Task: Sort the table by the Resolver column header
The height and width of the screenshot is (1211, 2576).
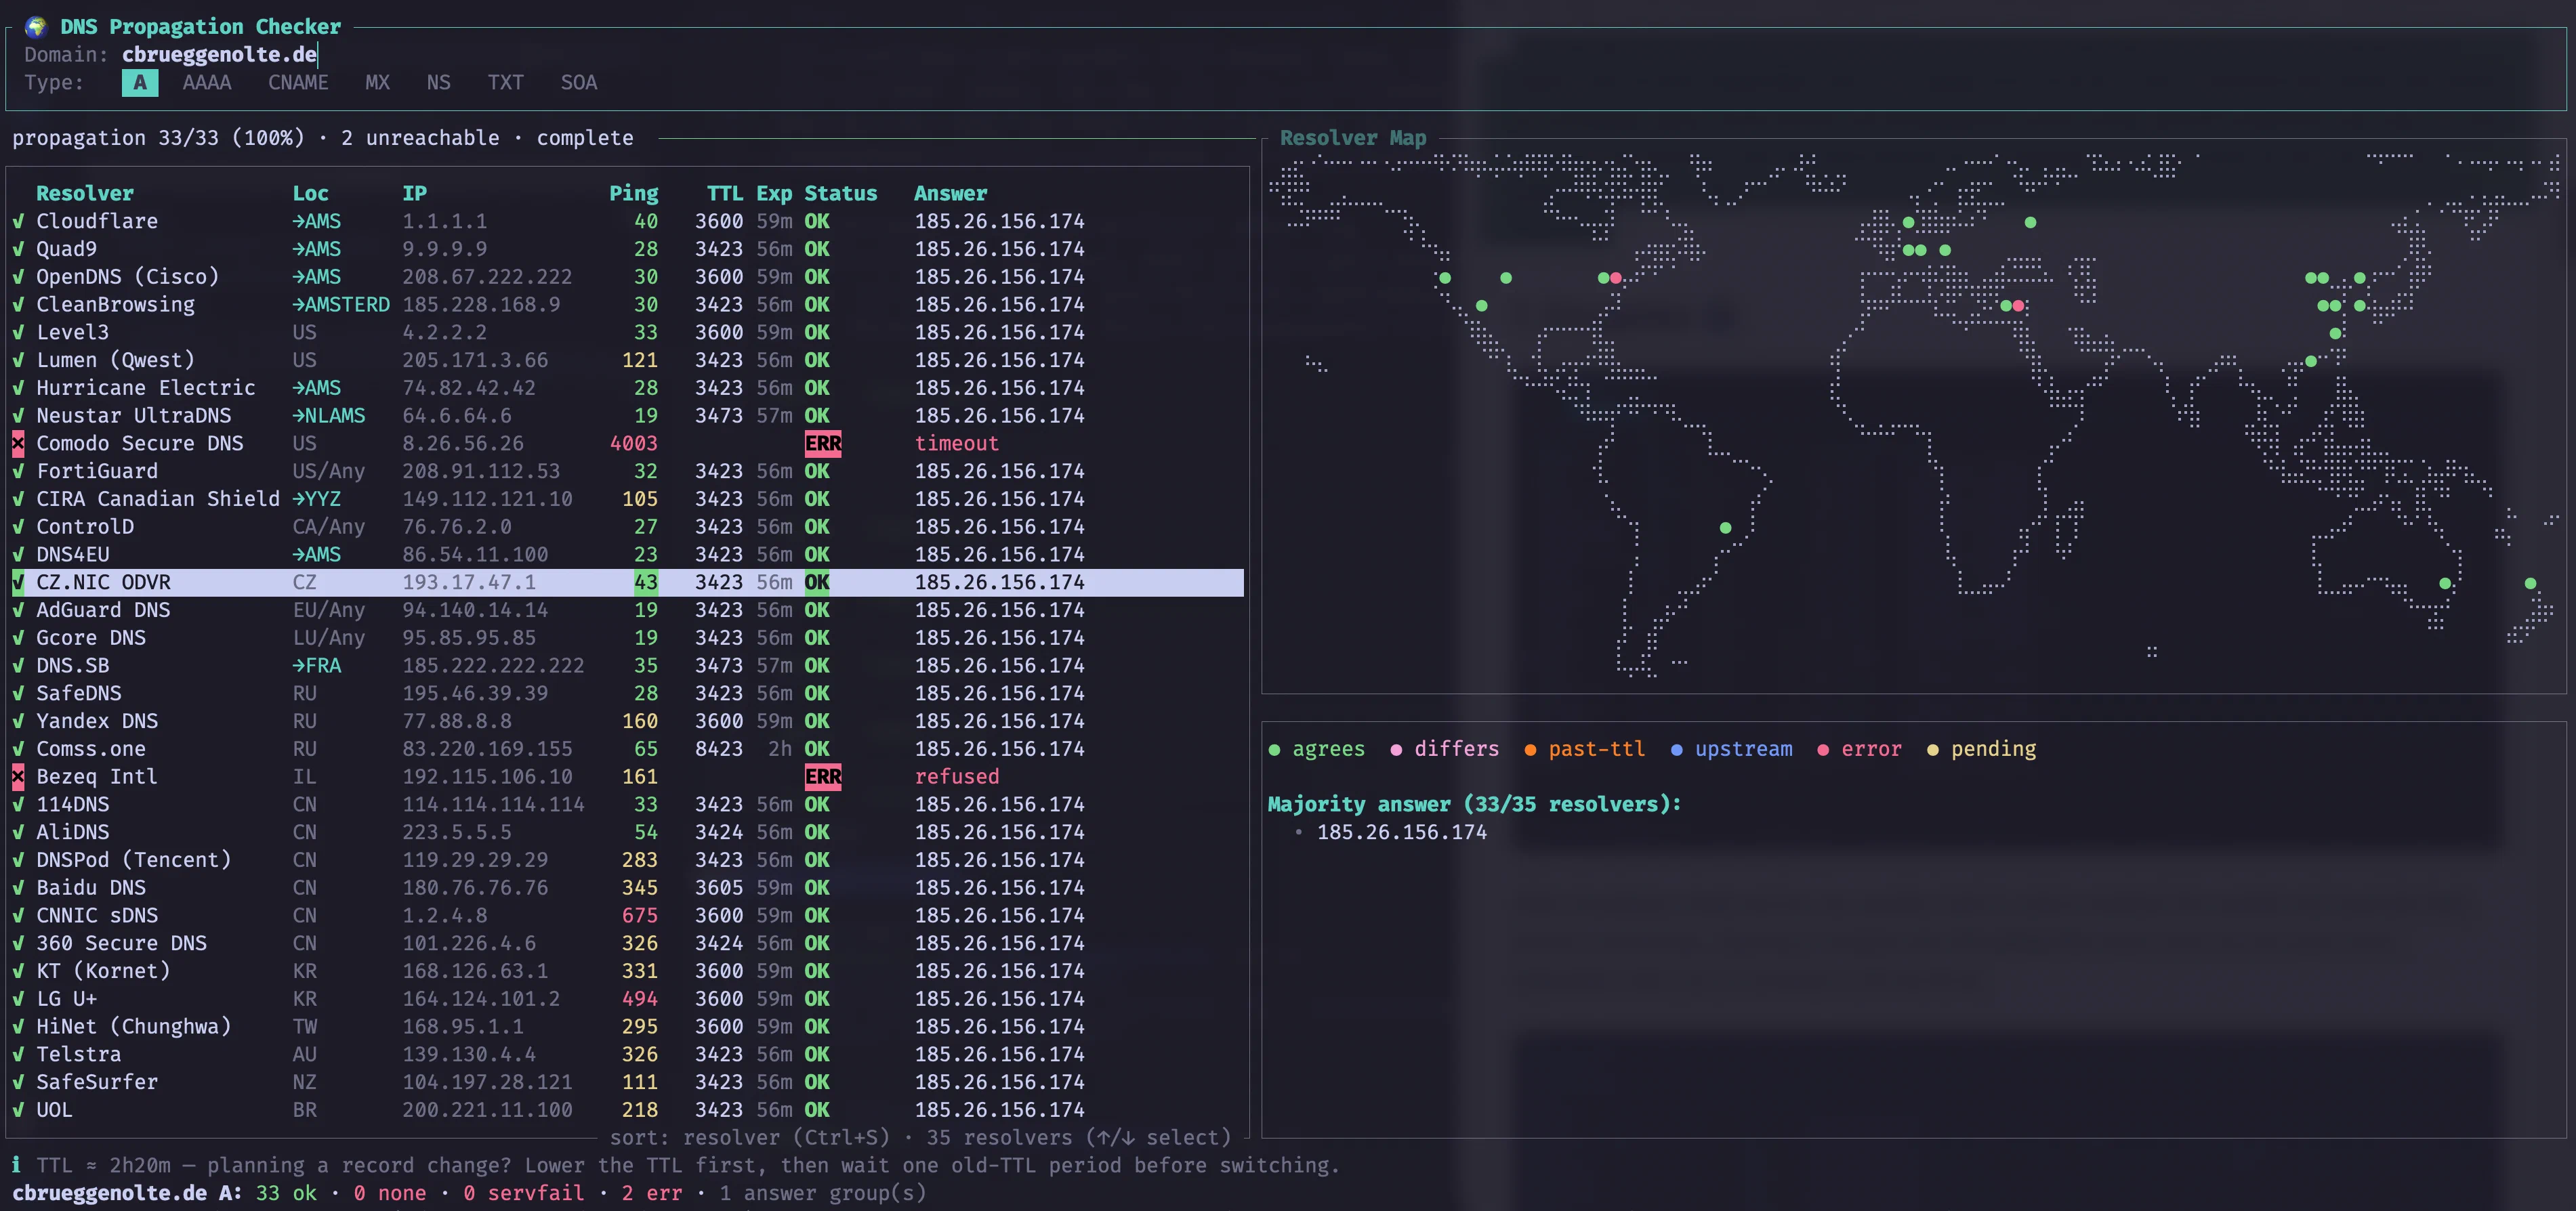Action: [85, 193]
